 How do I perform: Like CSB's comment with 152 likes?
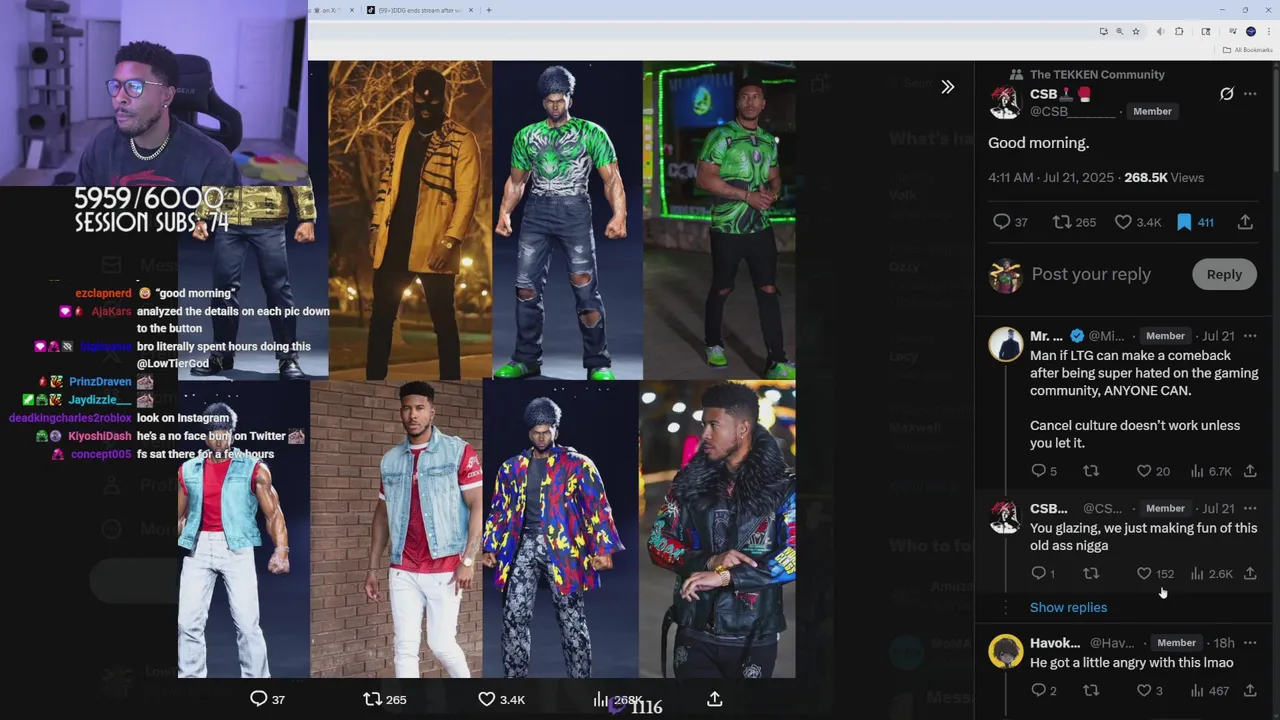point(1144,573)
